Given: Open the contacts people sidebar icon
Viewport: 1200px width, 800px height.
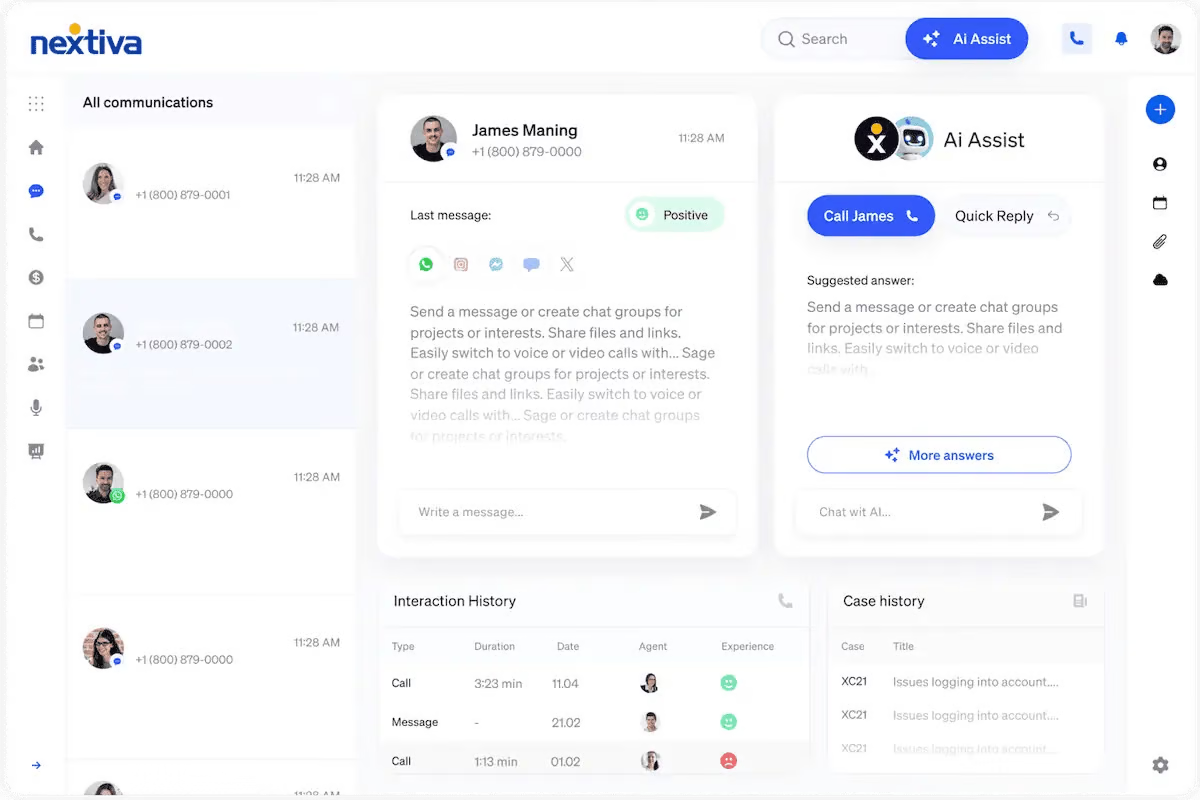Looking at the screenshot, I should [36, 365].
